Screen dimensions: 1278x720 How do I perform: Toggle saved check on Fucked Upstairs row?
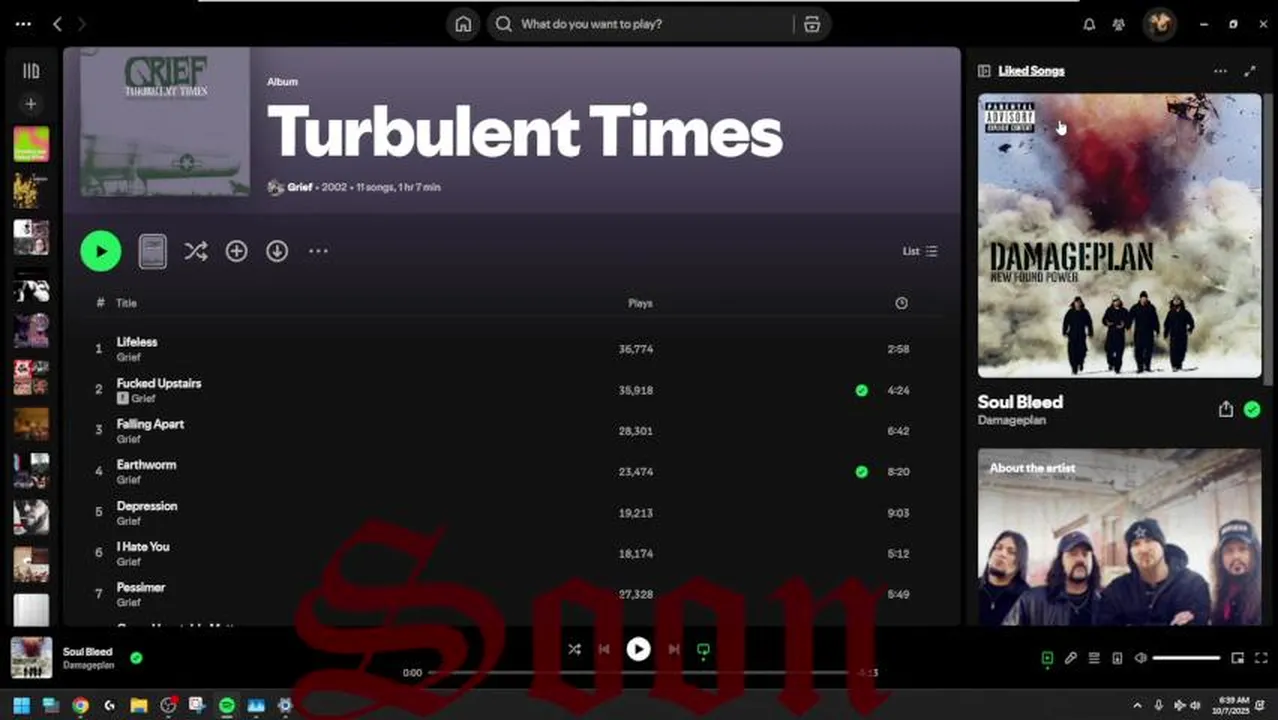(x=861, y=390)
